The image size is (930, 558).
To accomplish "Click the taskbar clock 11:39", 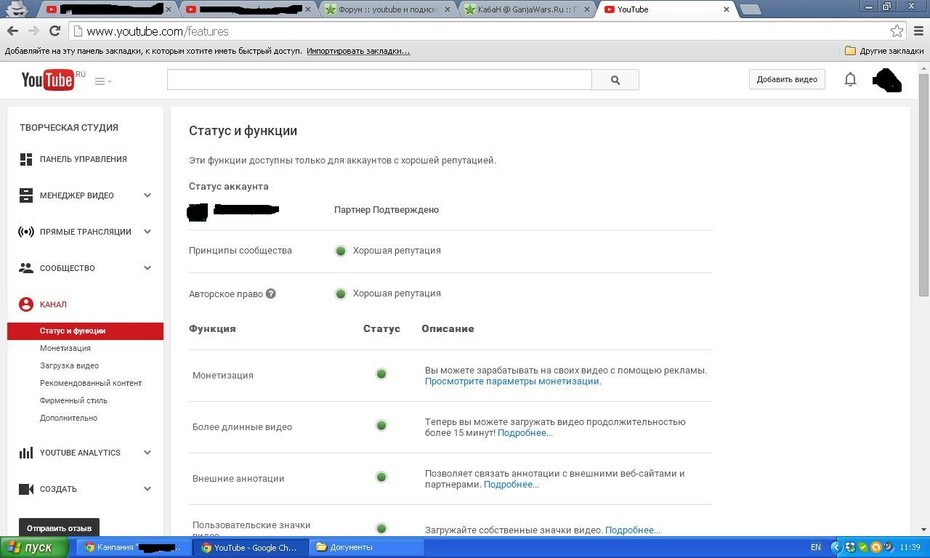I will click(910, 547).
